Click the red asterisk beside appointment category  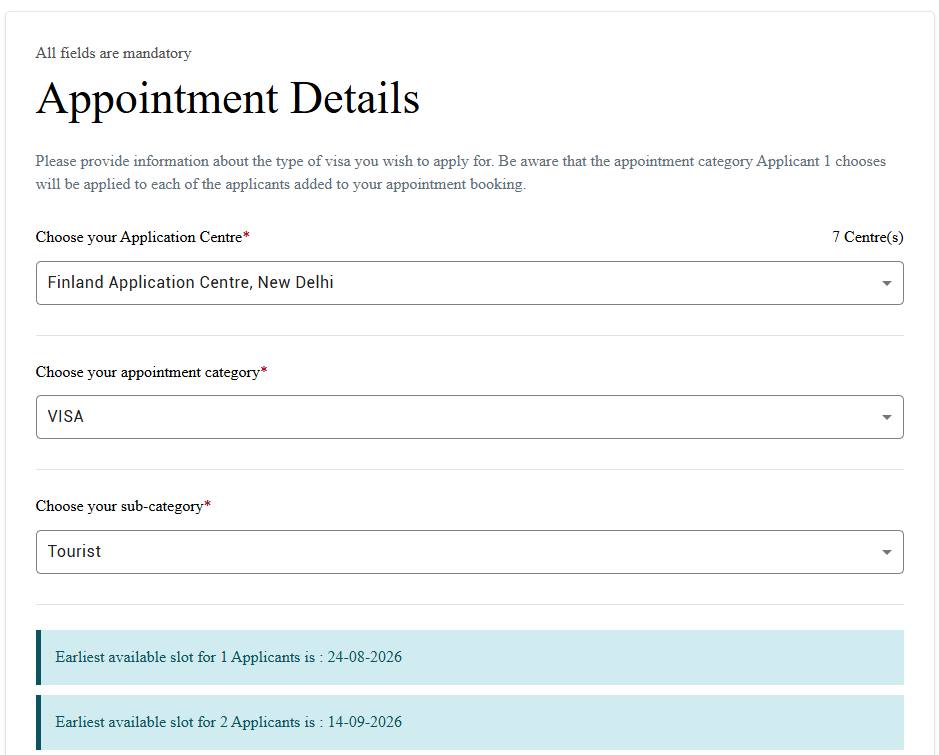pos(264,369)
